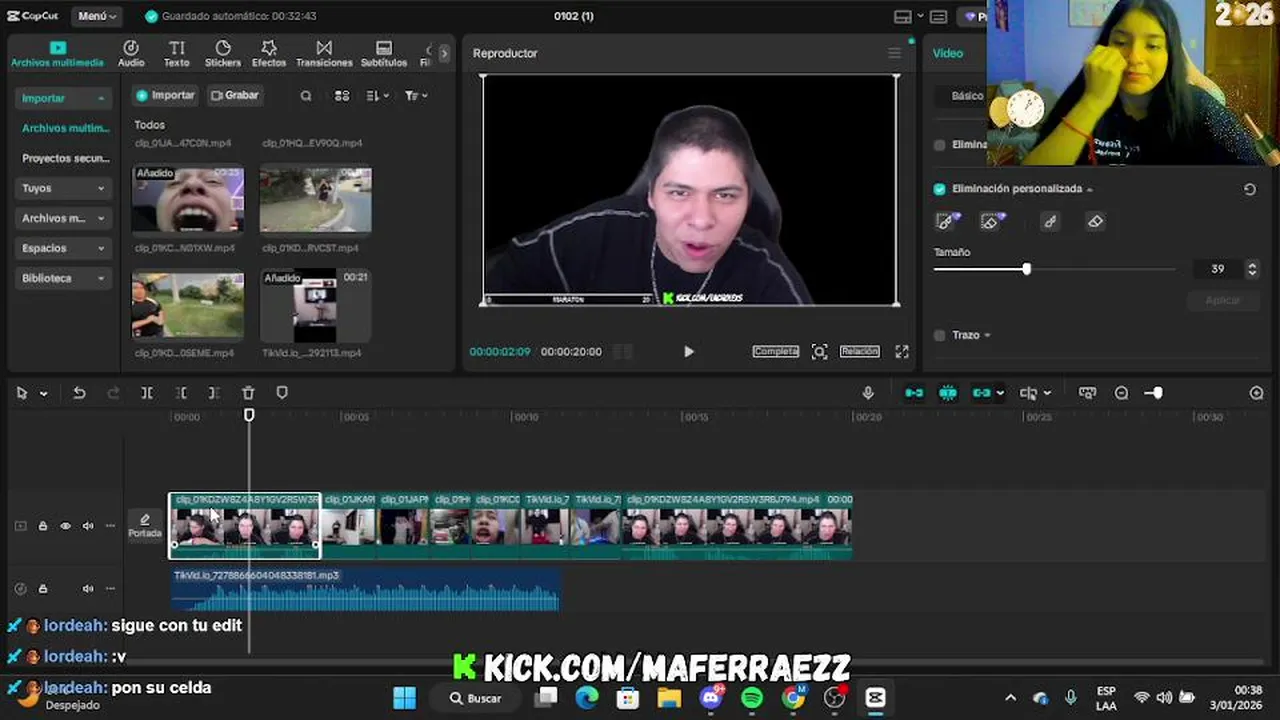Select the open-mouth face clip thumbnail
Viewport: 1280px width, 720px height.
188,199
